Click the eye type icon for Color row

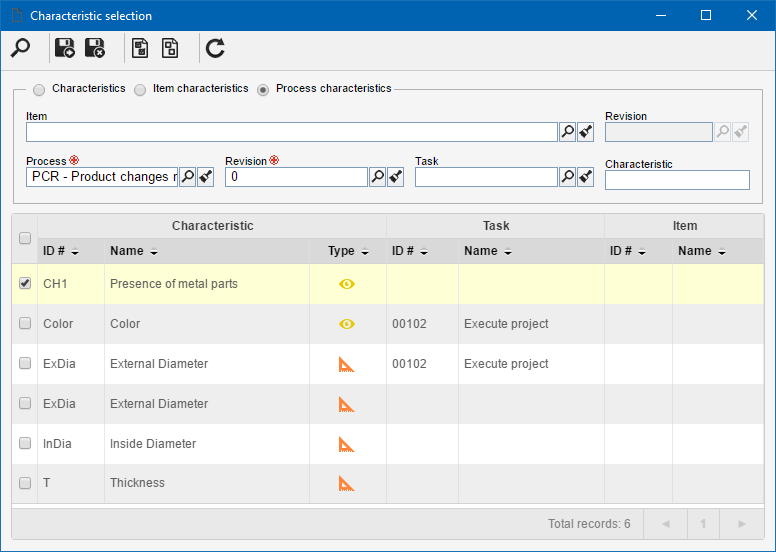pyautogui.click(x=347, y=324)
